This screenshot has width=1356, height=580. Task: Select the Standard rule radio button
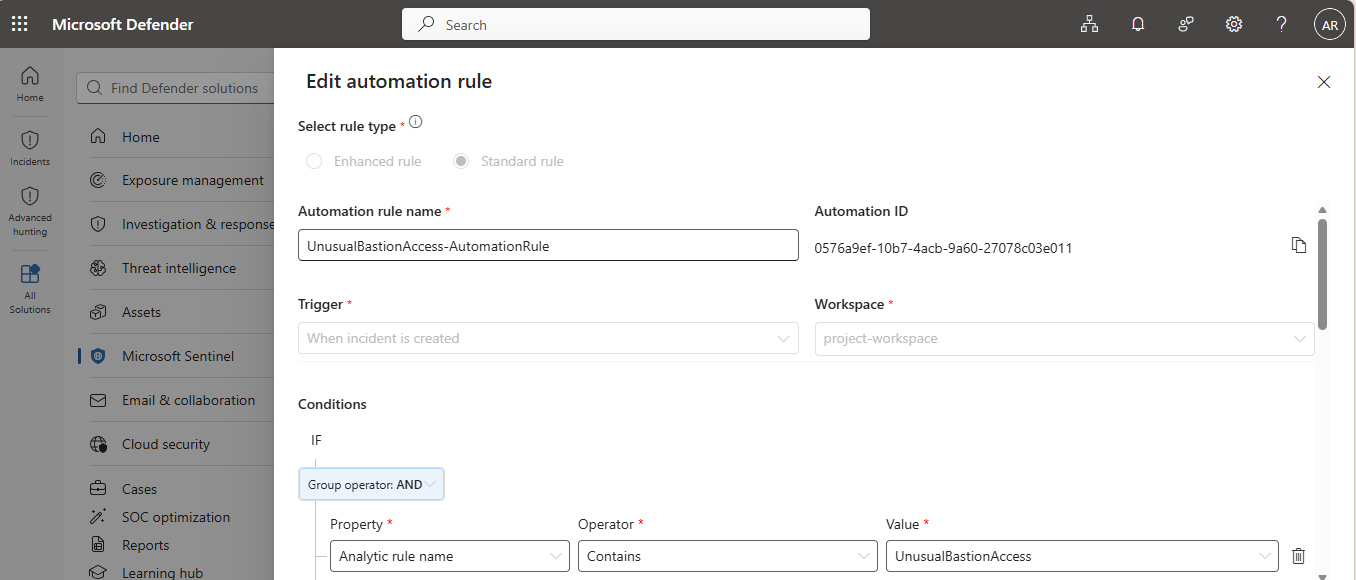coord(461,161)
